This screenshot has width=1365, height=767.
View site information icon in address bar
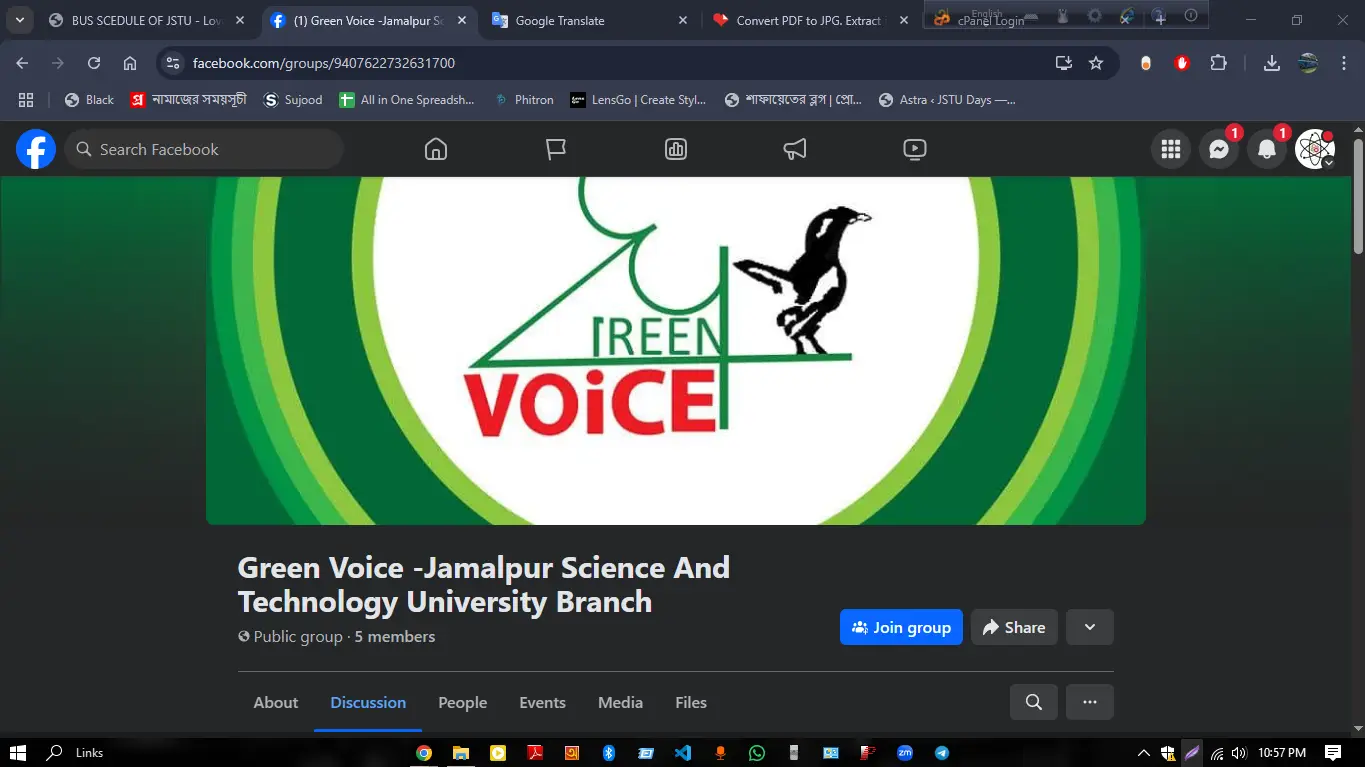[173, 63]
